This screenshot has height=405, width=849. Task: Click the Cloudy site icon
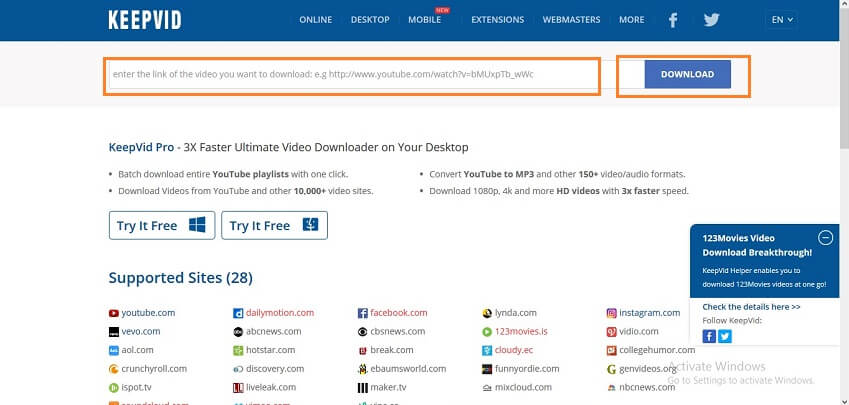[487, 350]
